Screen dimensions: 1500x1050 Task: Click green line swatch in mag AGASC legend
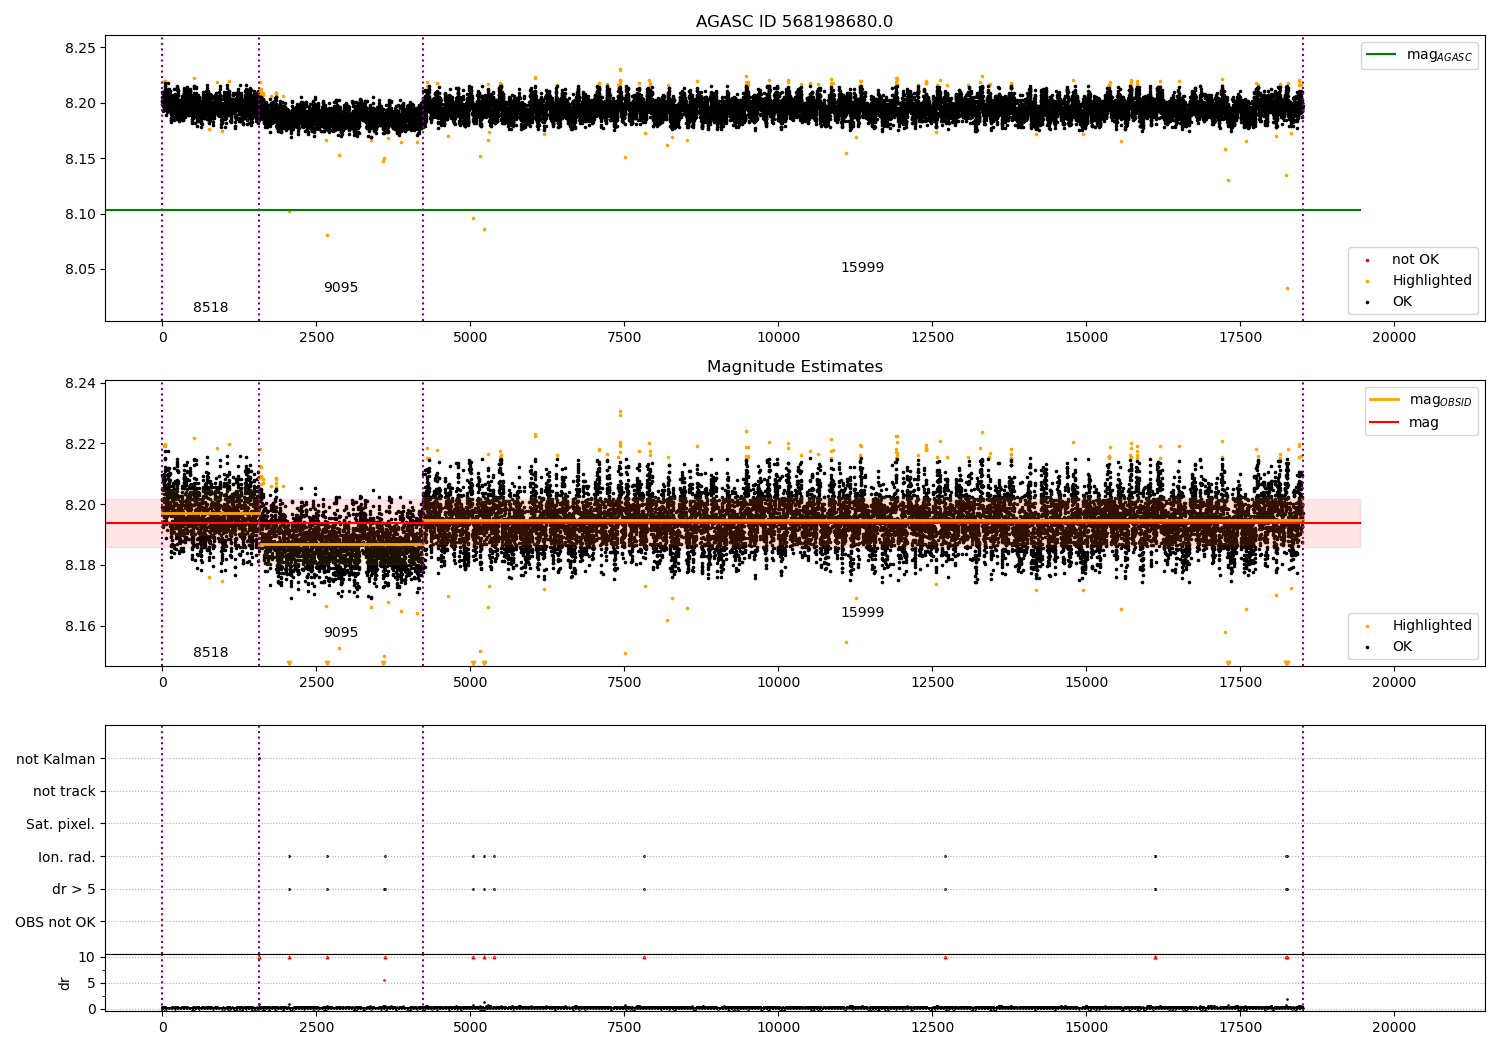(x=1382, y=55)
